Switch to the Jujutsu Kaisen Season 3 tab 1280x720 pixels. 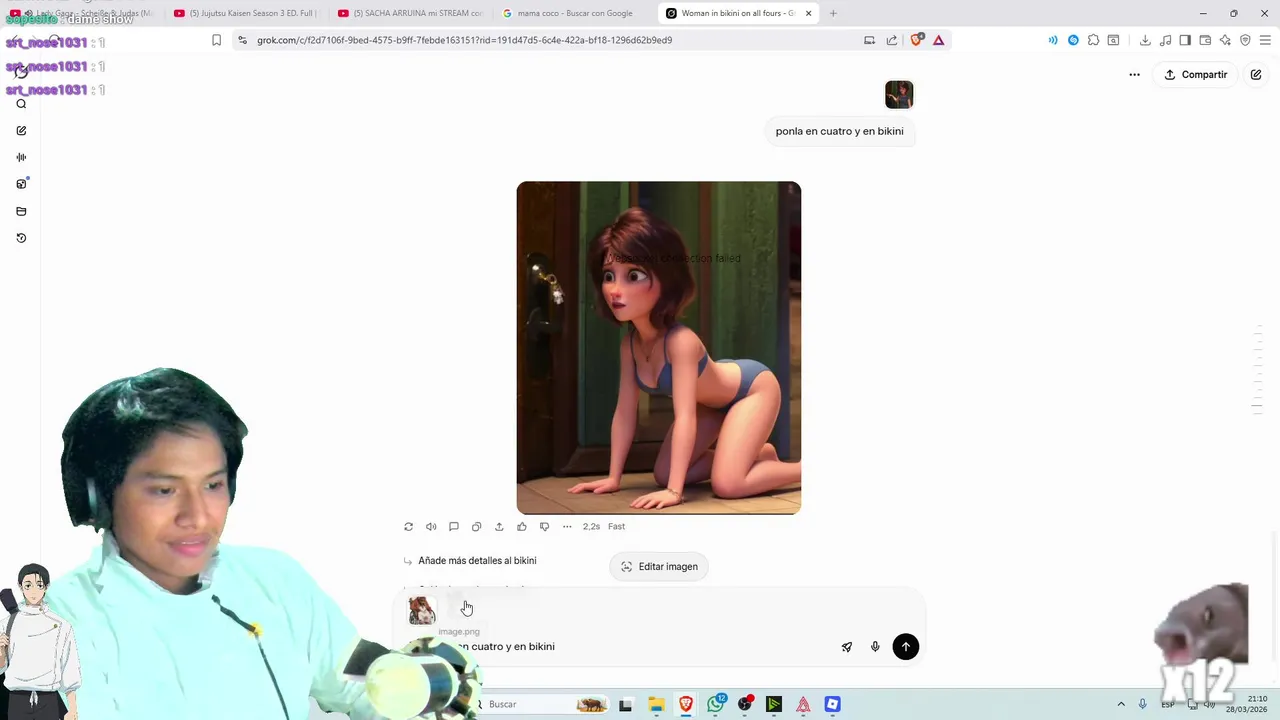click(x=245, y=13)
